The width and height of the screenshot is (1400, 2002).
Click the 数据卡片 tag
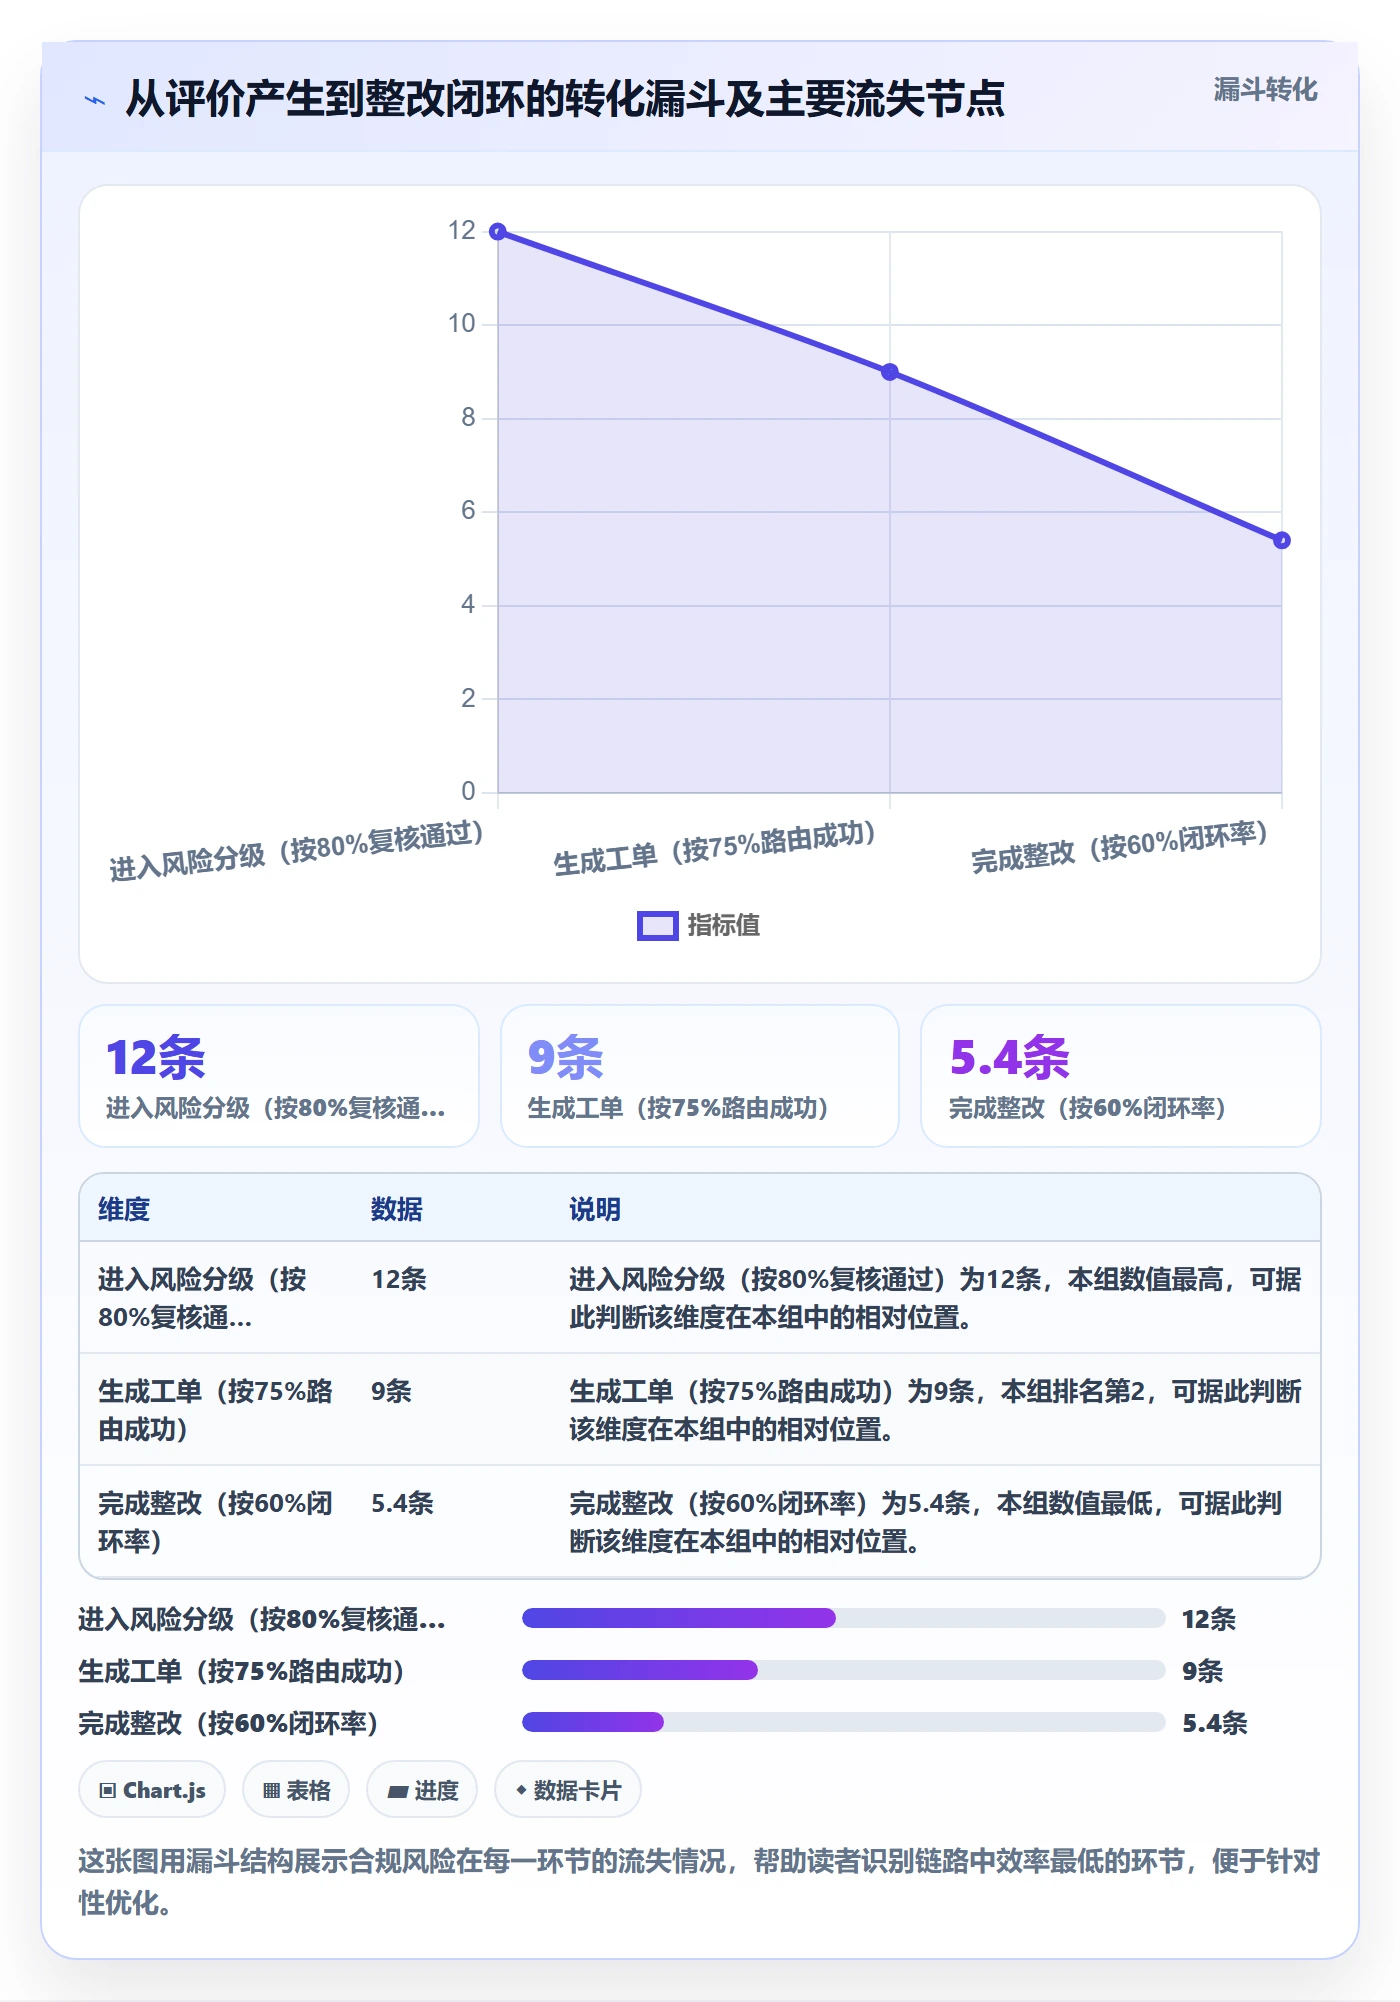tap(568, 1790)
